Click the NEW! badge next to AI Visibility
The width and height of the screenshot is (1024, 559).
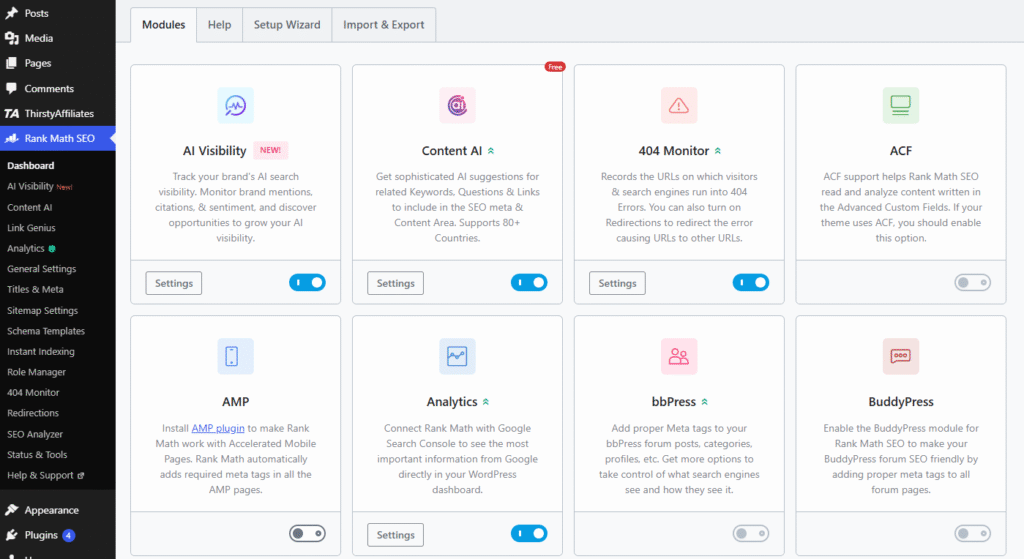(270, 150)
